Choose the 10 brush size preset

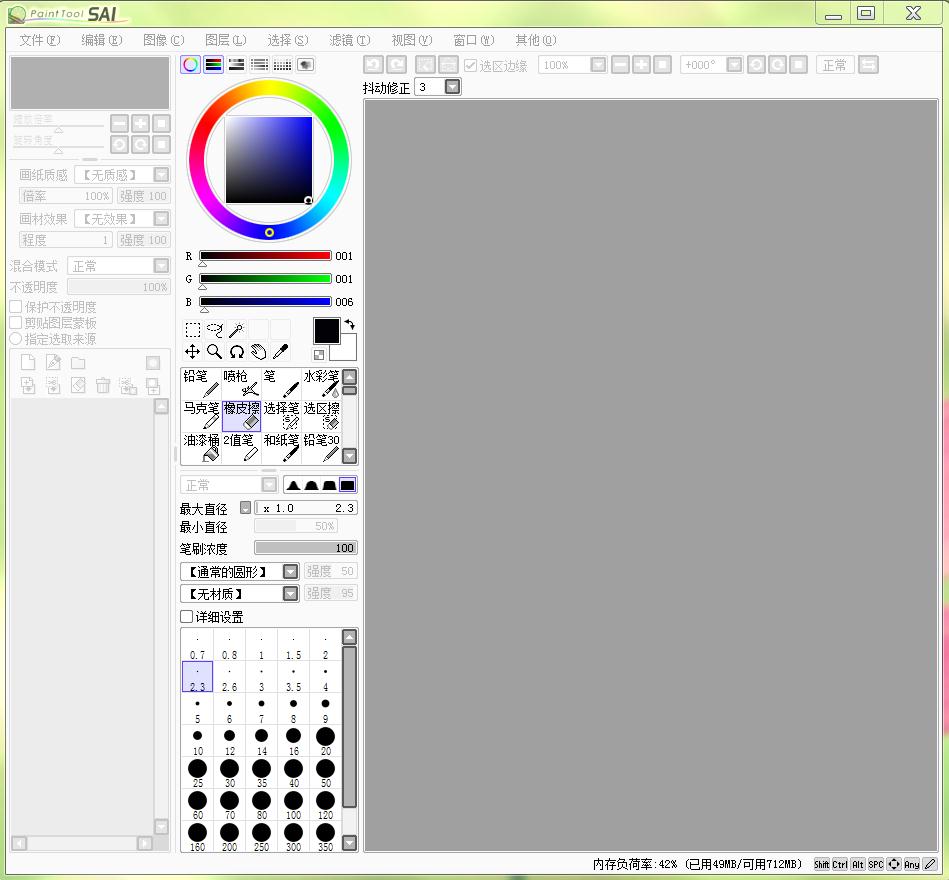(x=197, y=741)
